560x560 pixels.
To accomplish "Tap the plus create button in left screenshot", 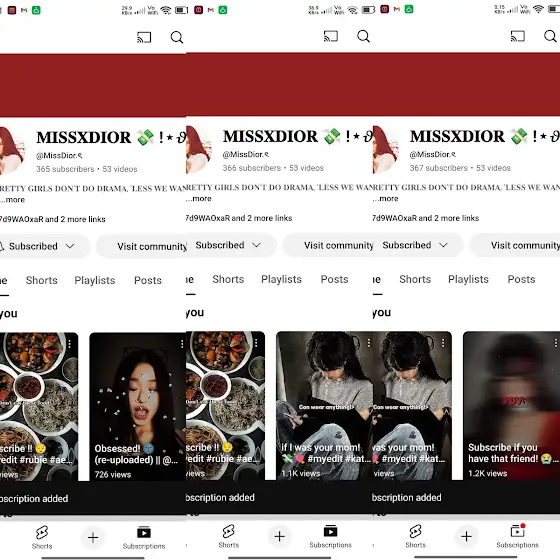I will coord(93,538).
